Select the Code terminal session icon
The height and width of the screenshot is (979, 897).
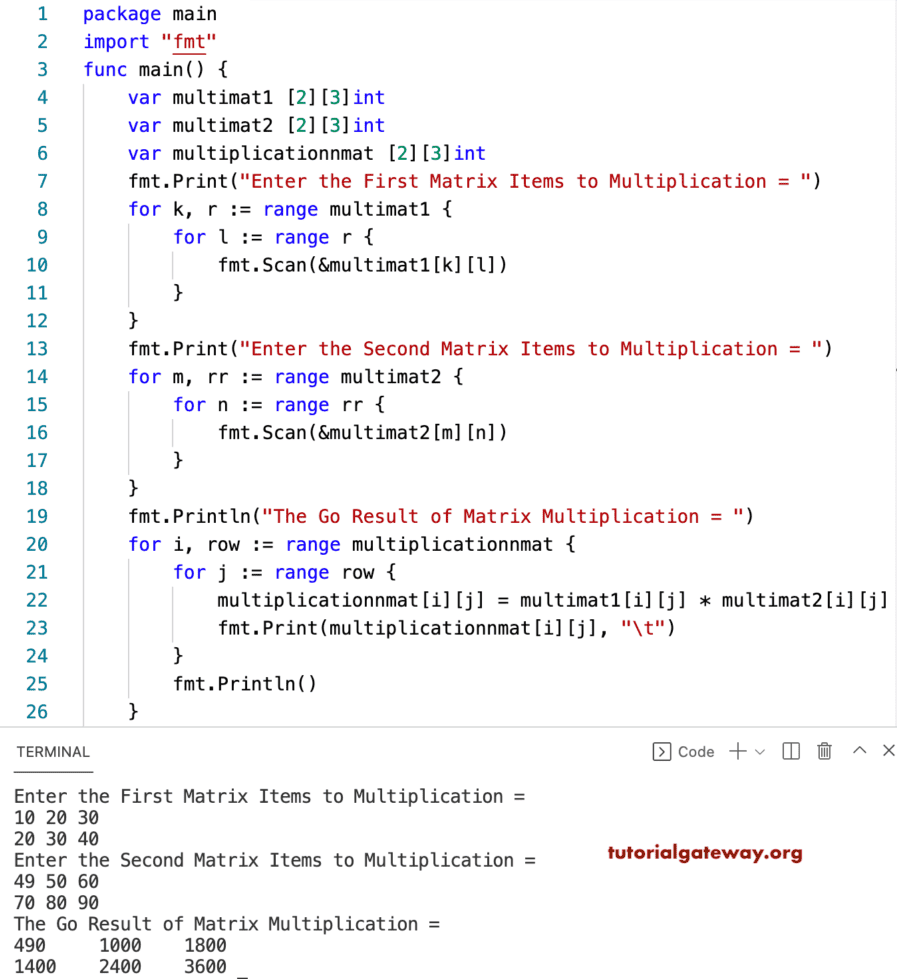[662, 751]
